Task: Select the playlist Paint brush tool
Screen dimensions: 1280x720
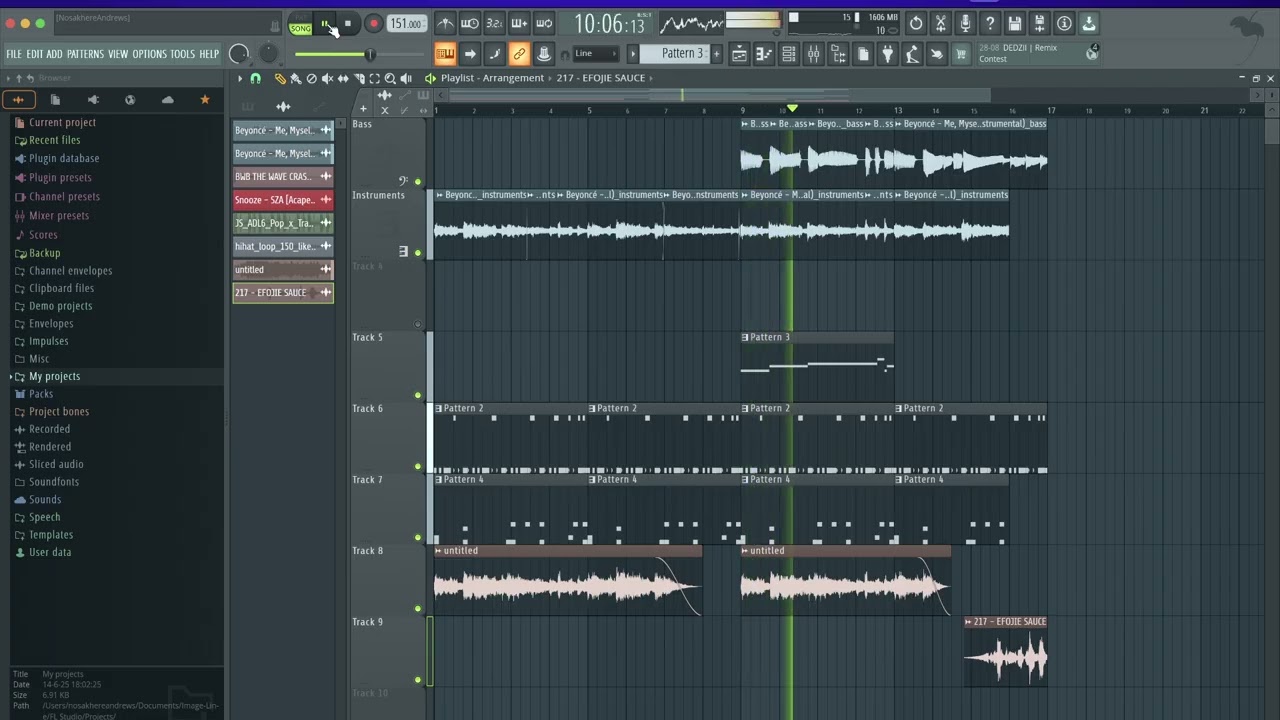Action: (295, 78)
